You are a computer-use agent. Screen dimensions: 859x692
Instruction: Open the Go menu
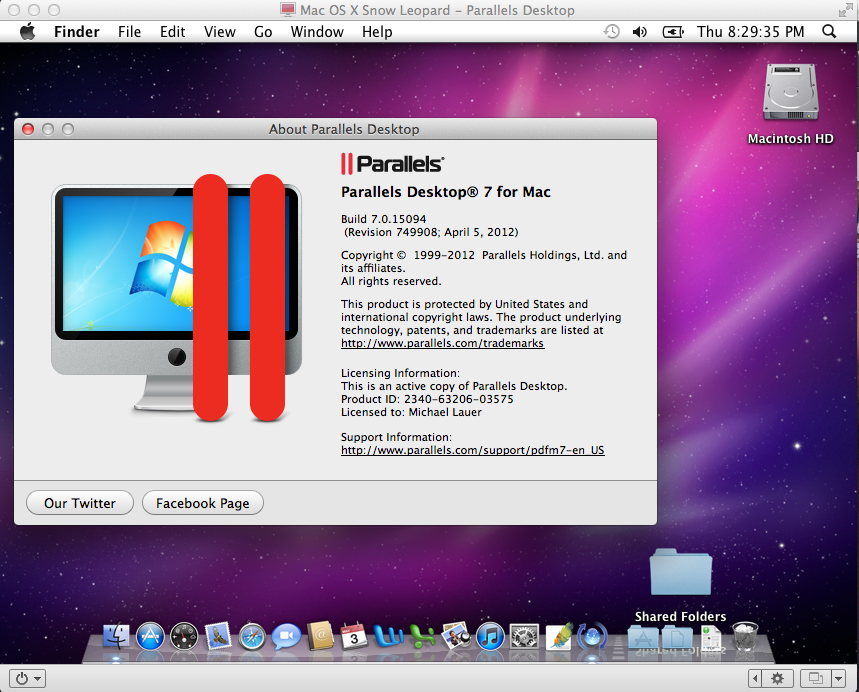pos(263,32)
